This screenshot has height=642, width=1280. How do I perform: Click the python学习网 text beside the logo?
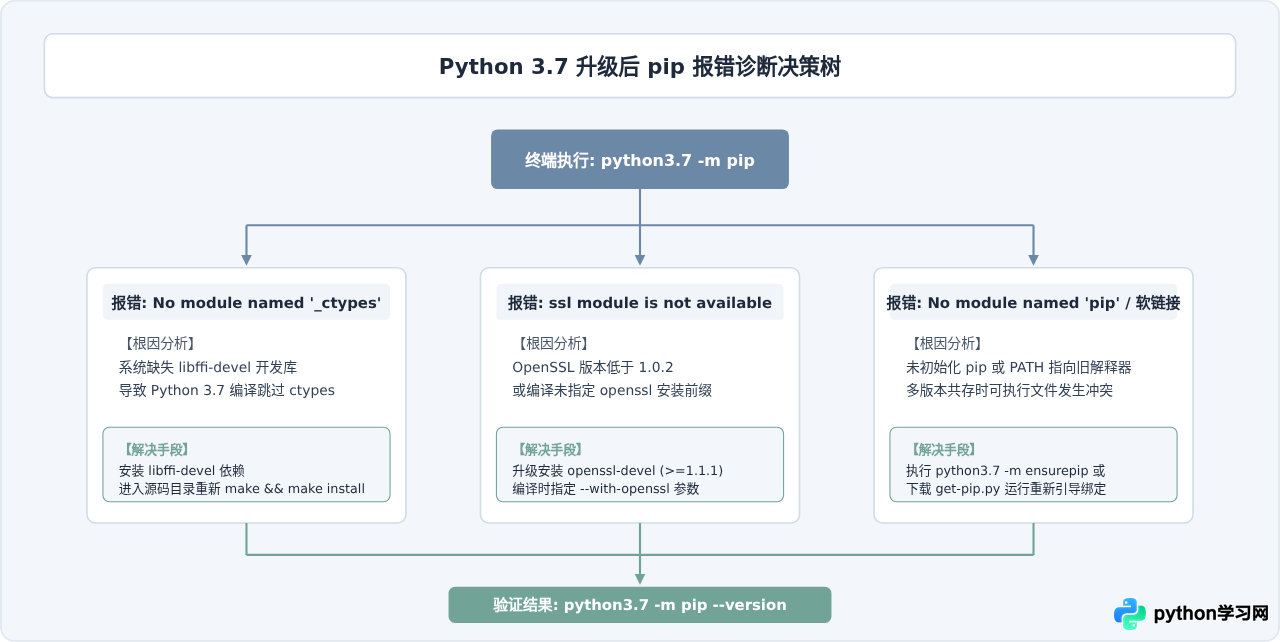pos(1212,614)
